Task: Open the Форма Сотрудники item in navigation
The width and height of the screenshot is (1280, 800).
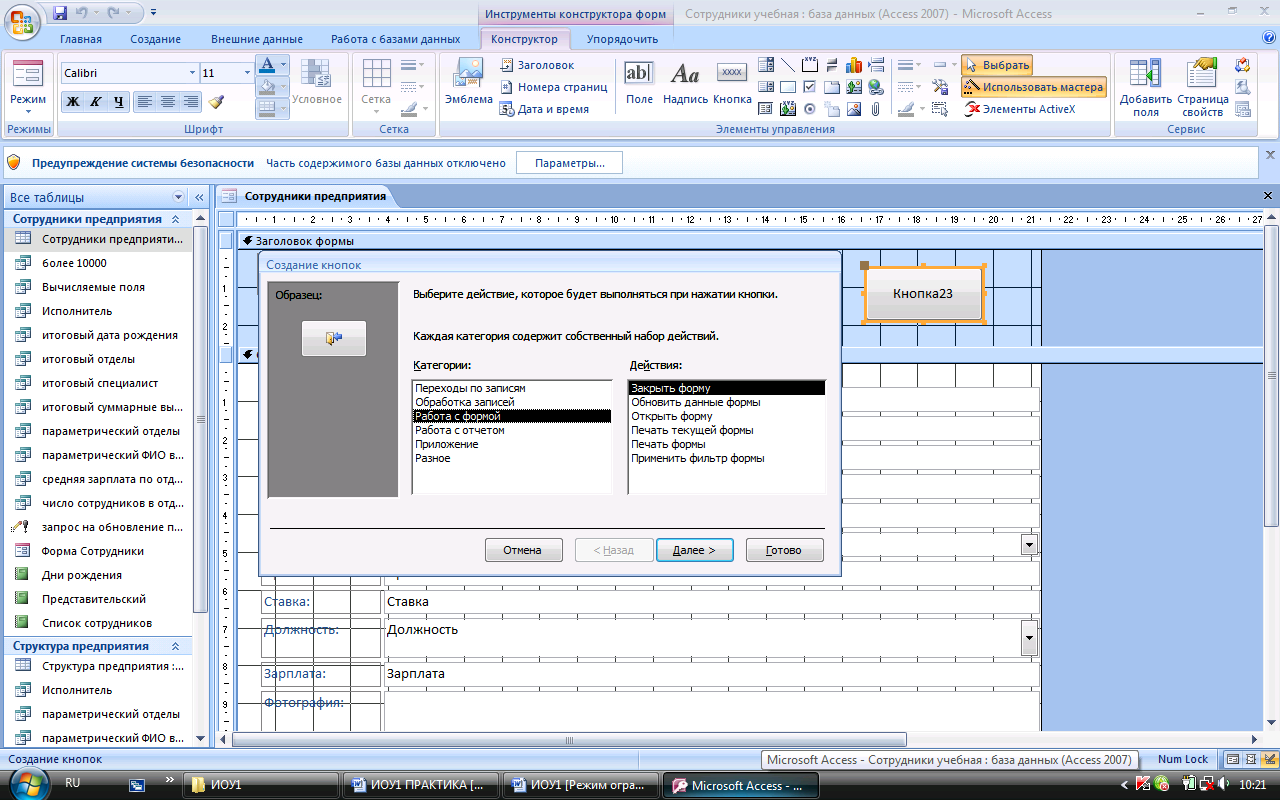Action: pyautogui.click(x=93, y=551)
